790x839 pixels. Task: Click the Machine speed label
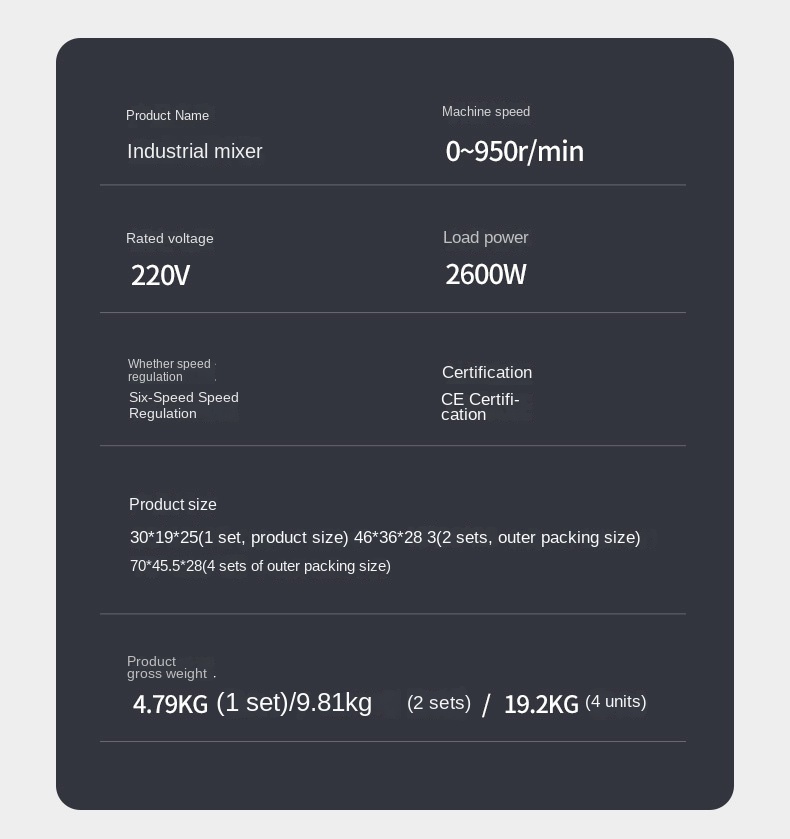coord(486,112)
